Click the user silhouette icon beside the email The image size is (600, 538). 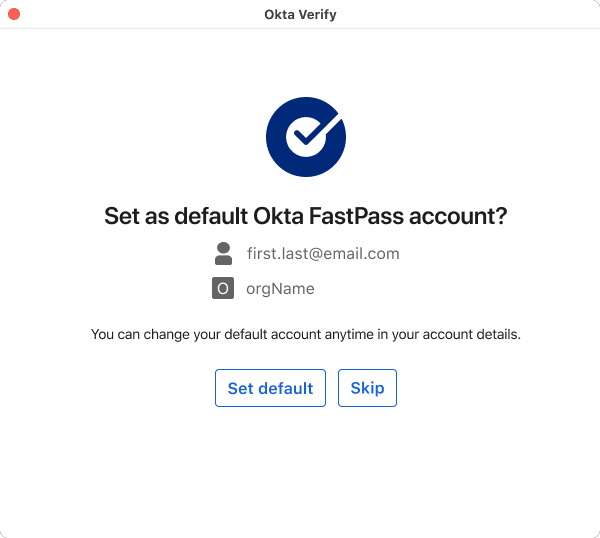223,253
